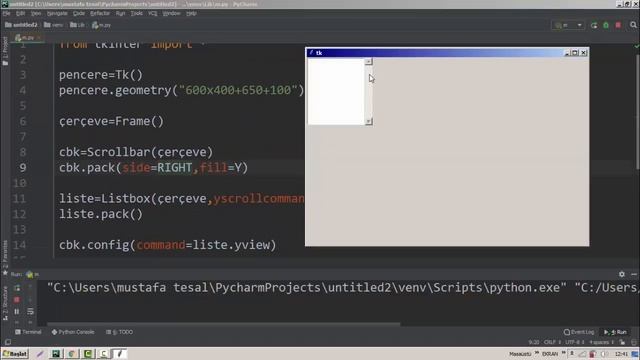Click the Run console horizontal scrollbar

[224, 324]
